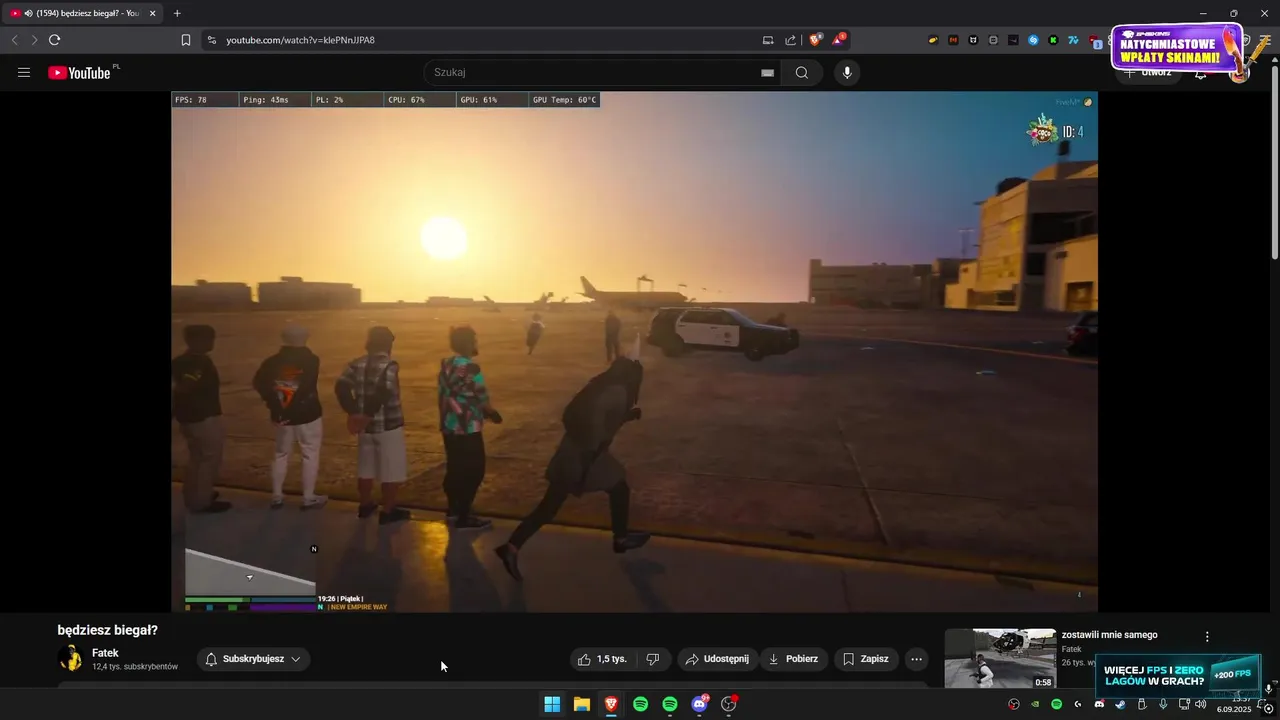Open File Explorer from taskbar

click(581, 704)
